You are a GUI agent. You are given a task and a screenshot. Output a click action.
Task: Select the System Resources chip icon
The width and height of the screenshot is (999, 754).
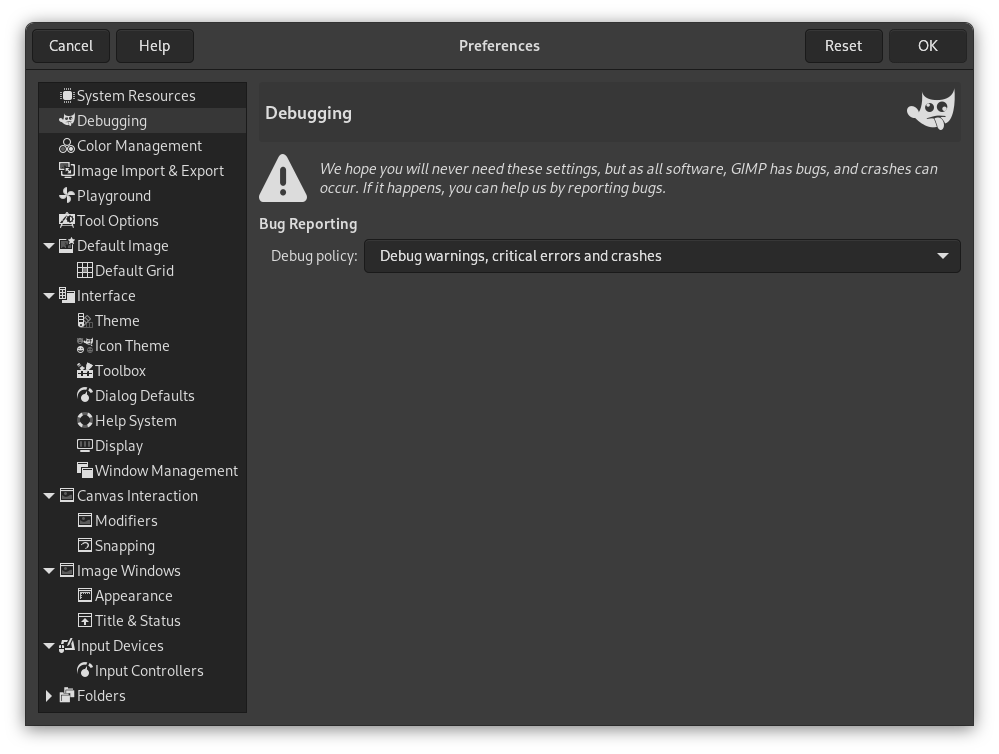[66, 95]
